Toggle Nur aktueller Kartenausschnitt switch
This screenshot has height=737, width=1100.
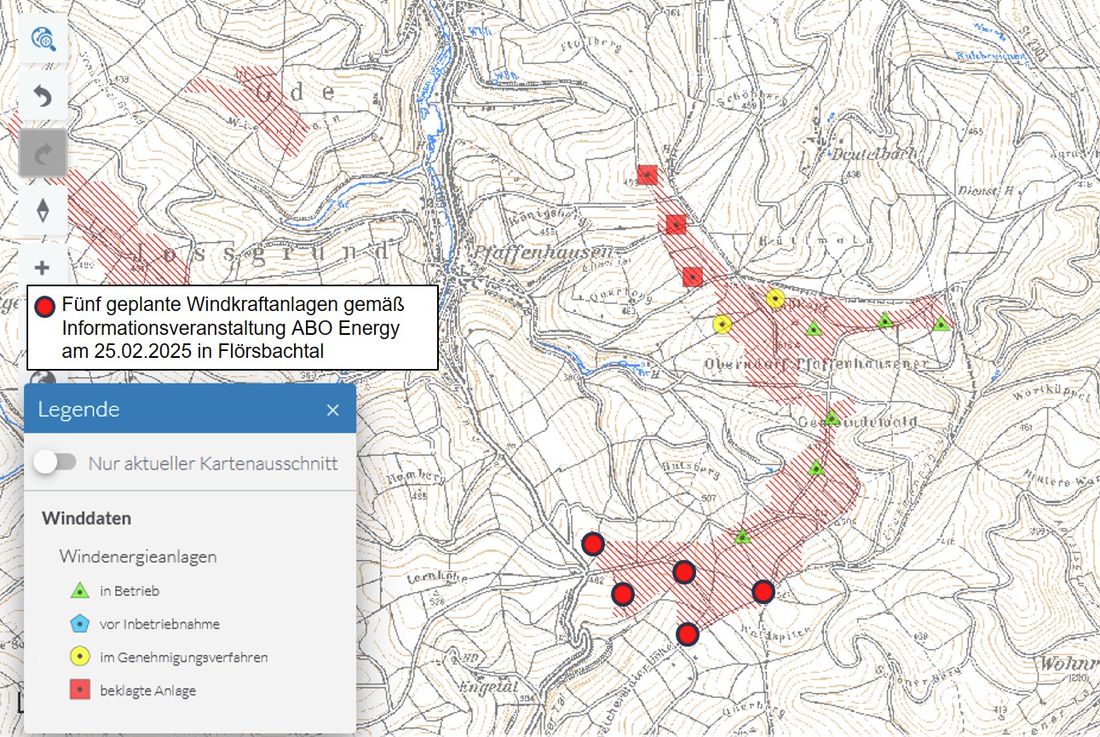[55, 463]
